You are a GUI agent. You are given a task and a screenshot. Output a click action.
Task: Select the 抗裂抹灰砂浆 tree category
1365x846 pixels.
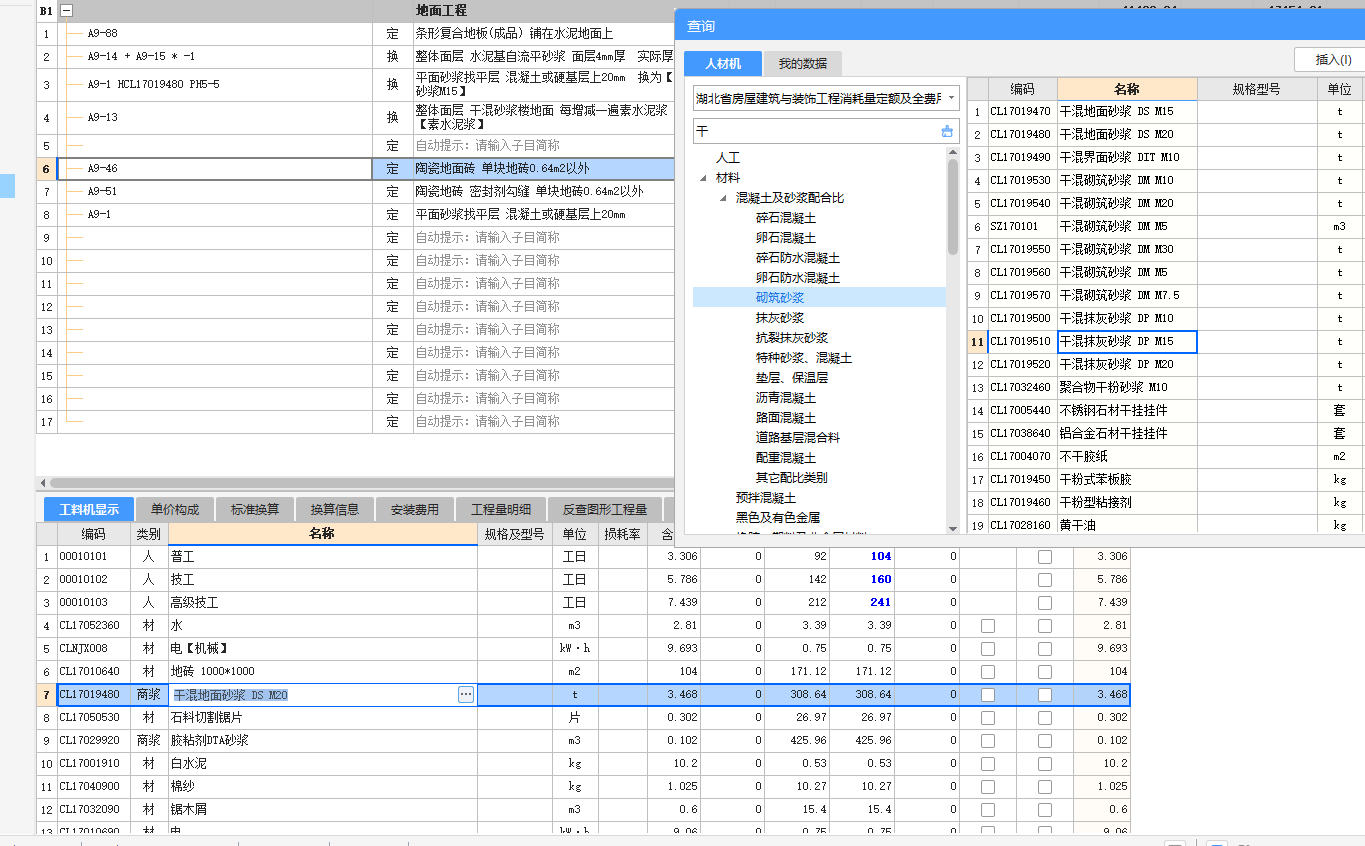[x=792, y=338]
